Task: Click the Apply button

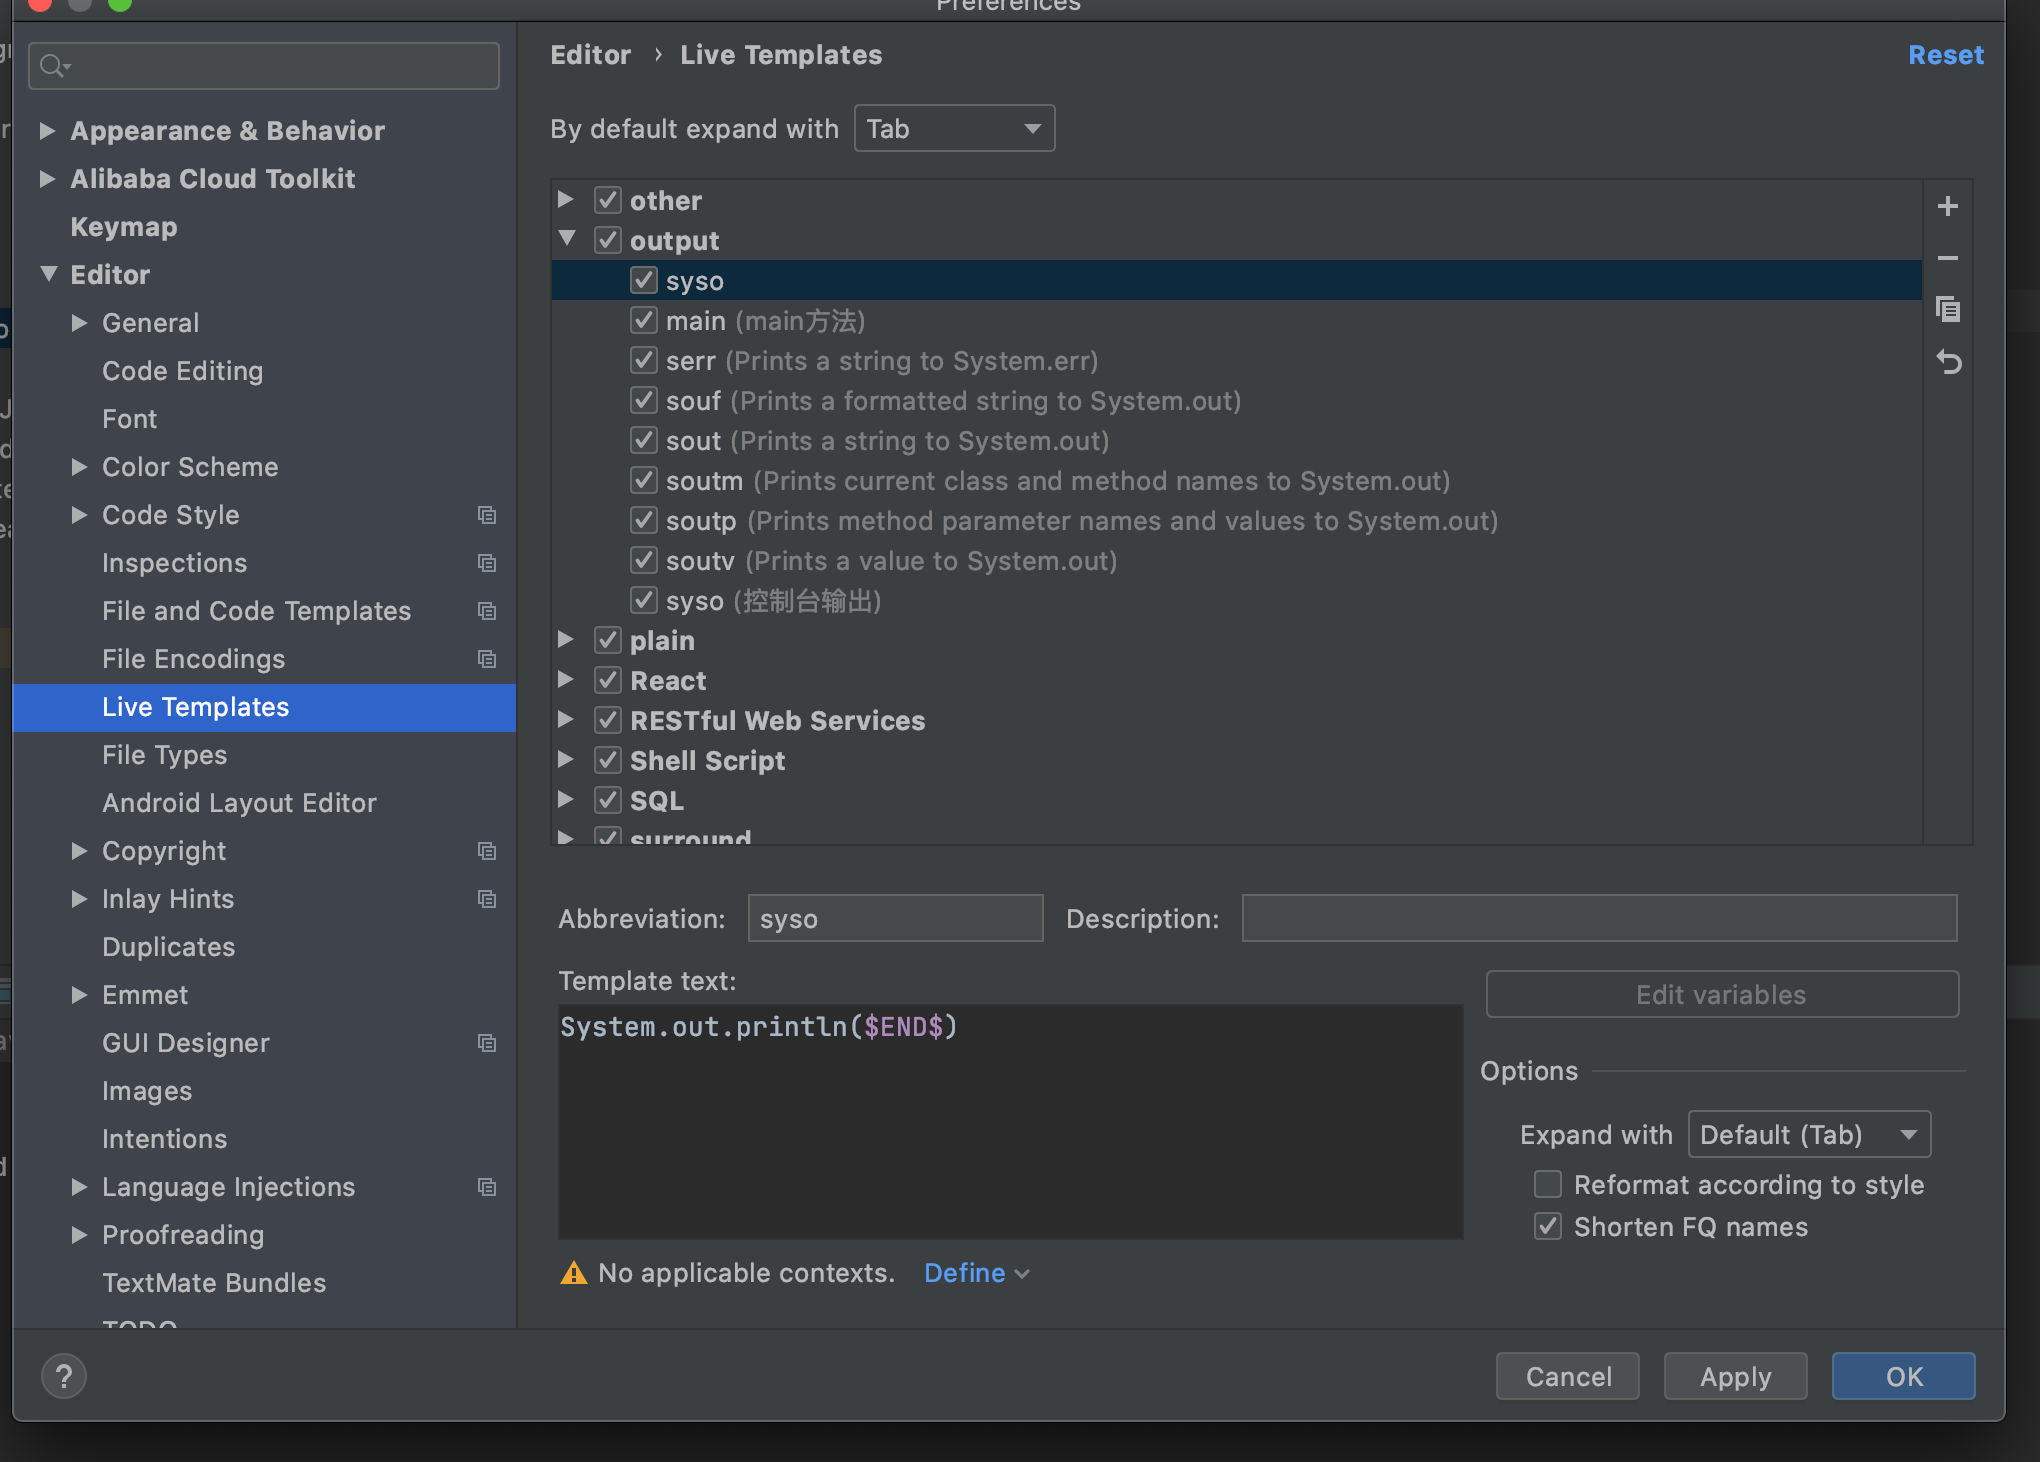Action: (1735, 1377)
